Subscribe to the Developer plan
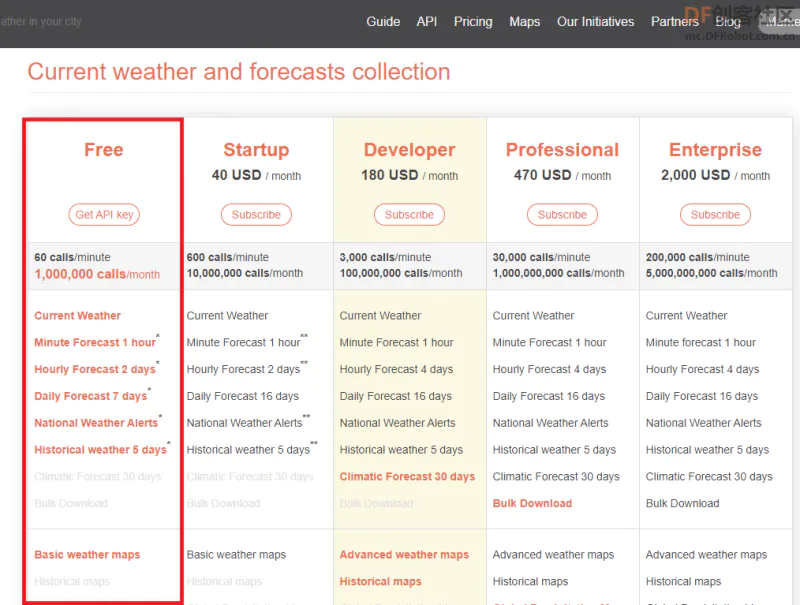Screen dimensions: 800x605 click(409, 215)
